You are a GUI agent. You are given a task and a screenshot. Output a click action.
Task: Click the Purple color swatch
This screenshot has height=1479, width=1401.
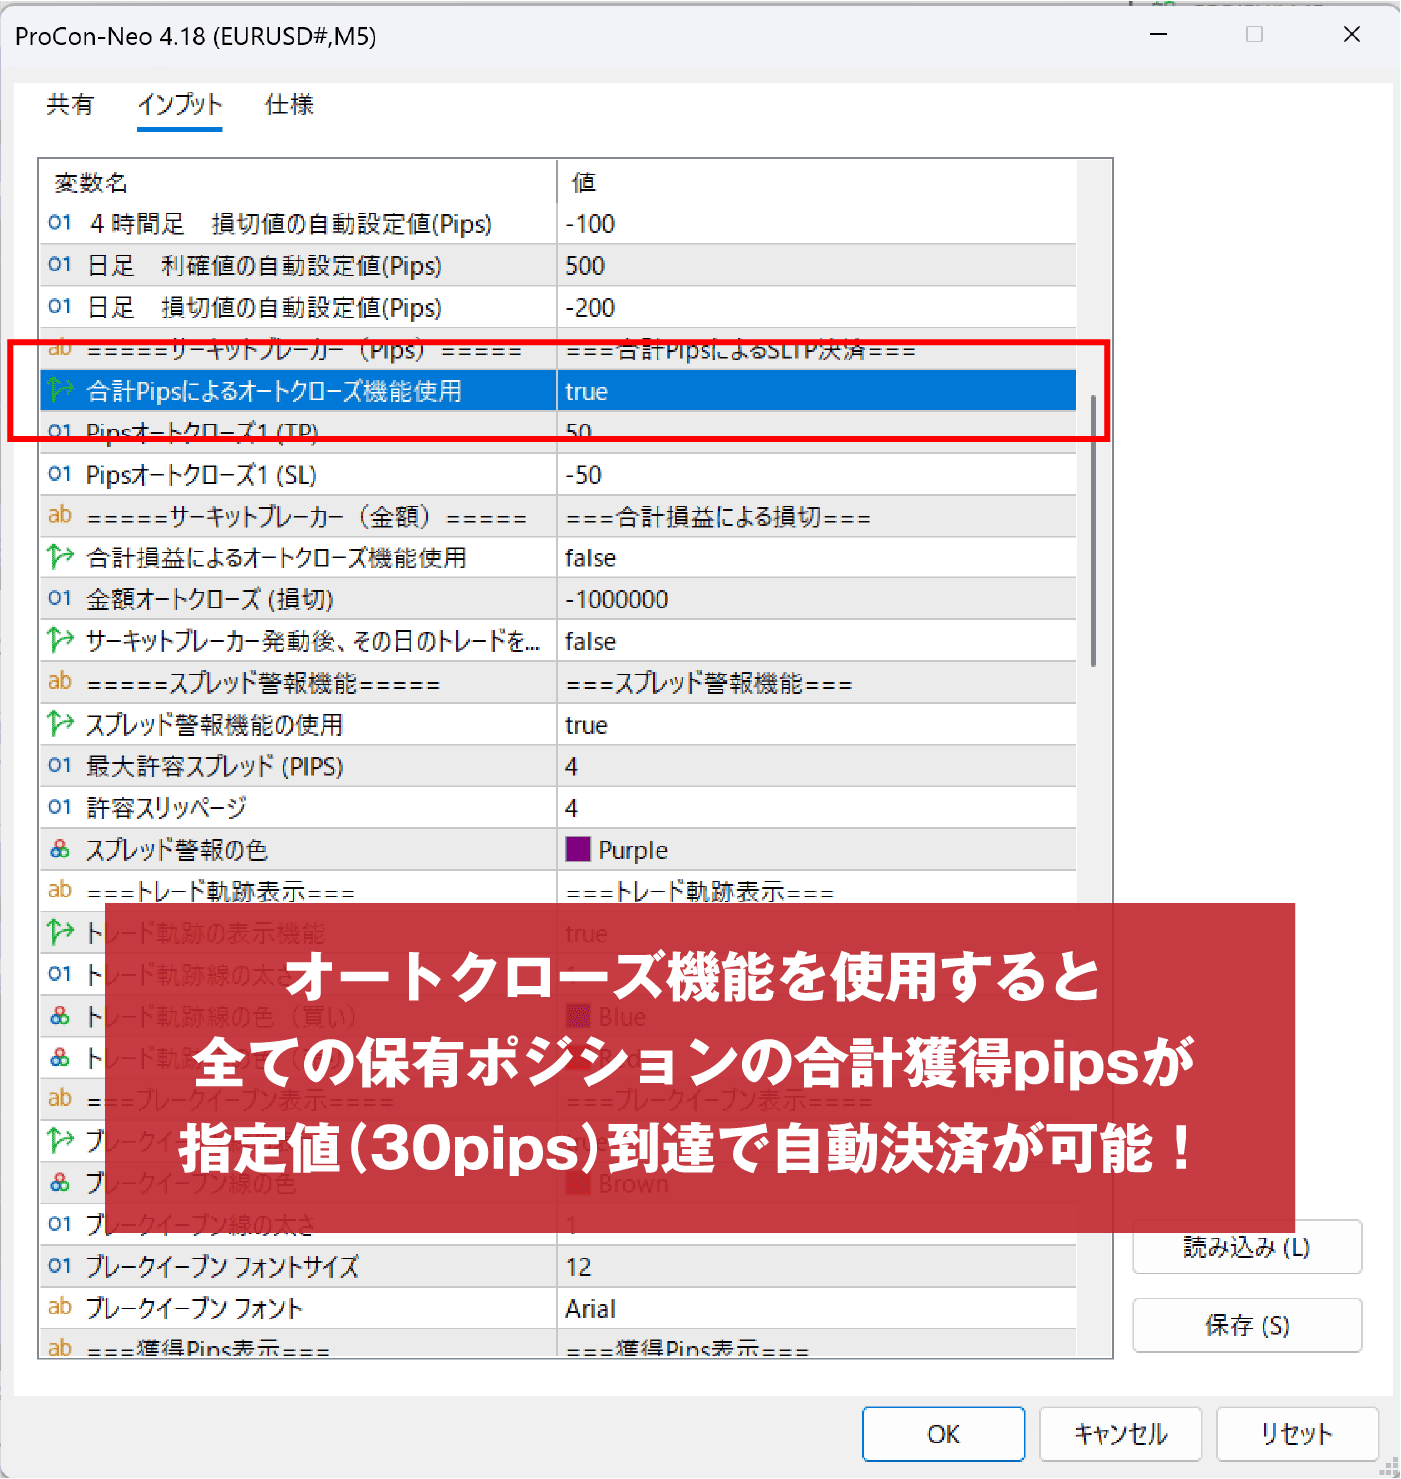(578, 849)
